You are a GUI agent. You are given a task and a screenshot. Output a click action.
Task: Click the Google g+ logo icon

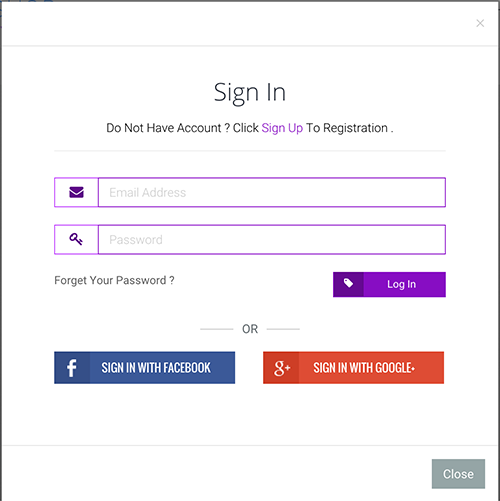pos(282,368)
